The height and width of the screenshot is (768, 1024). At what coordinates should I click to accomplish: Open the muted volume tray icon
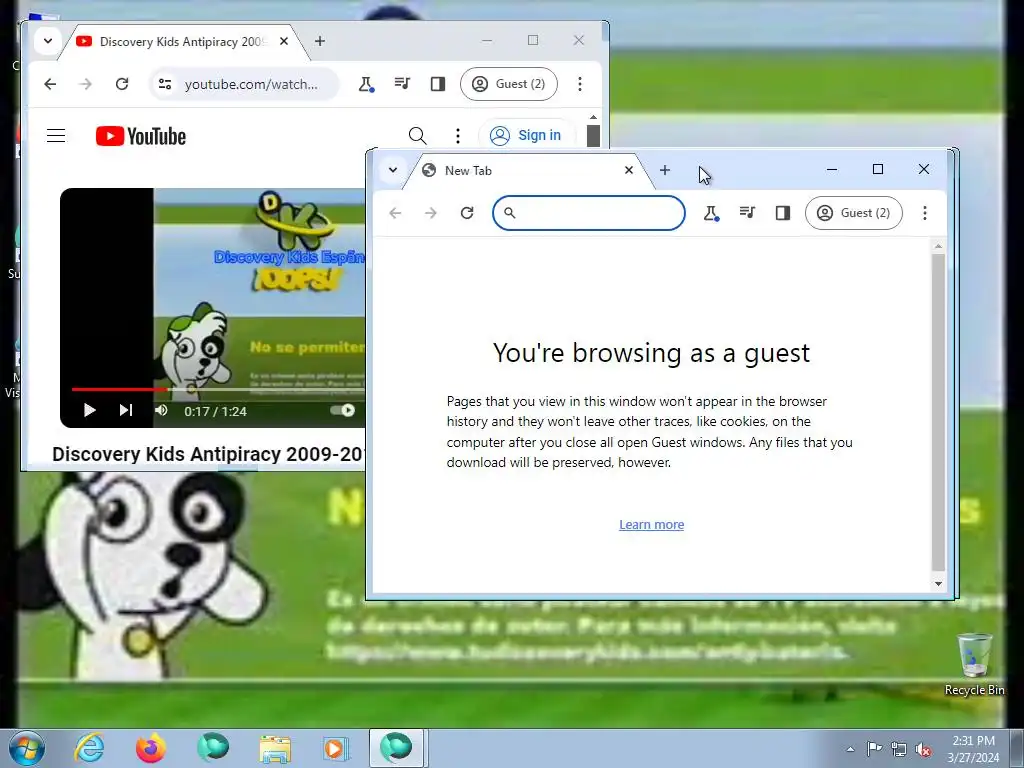coord(923,749)
